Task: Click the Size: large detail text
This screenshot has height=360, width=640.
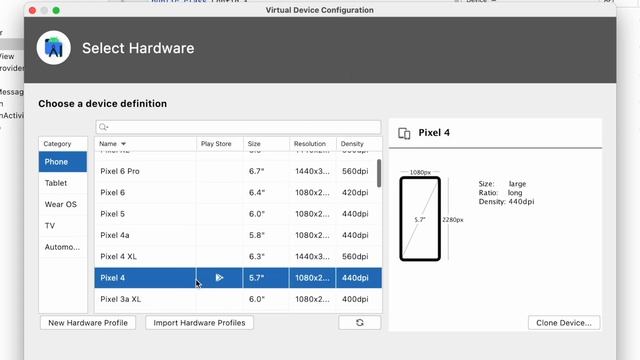Action: [502, 184]
